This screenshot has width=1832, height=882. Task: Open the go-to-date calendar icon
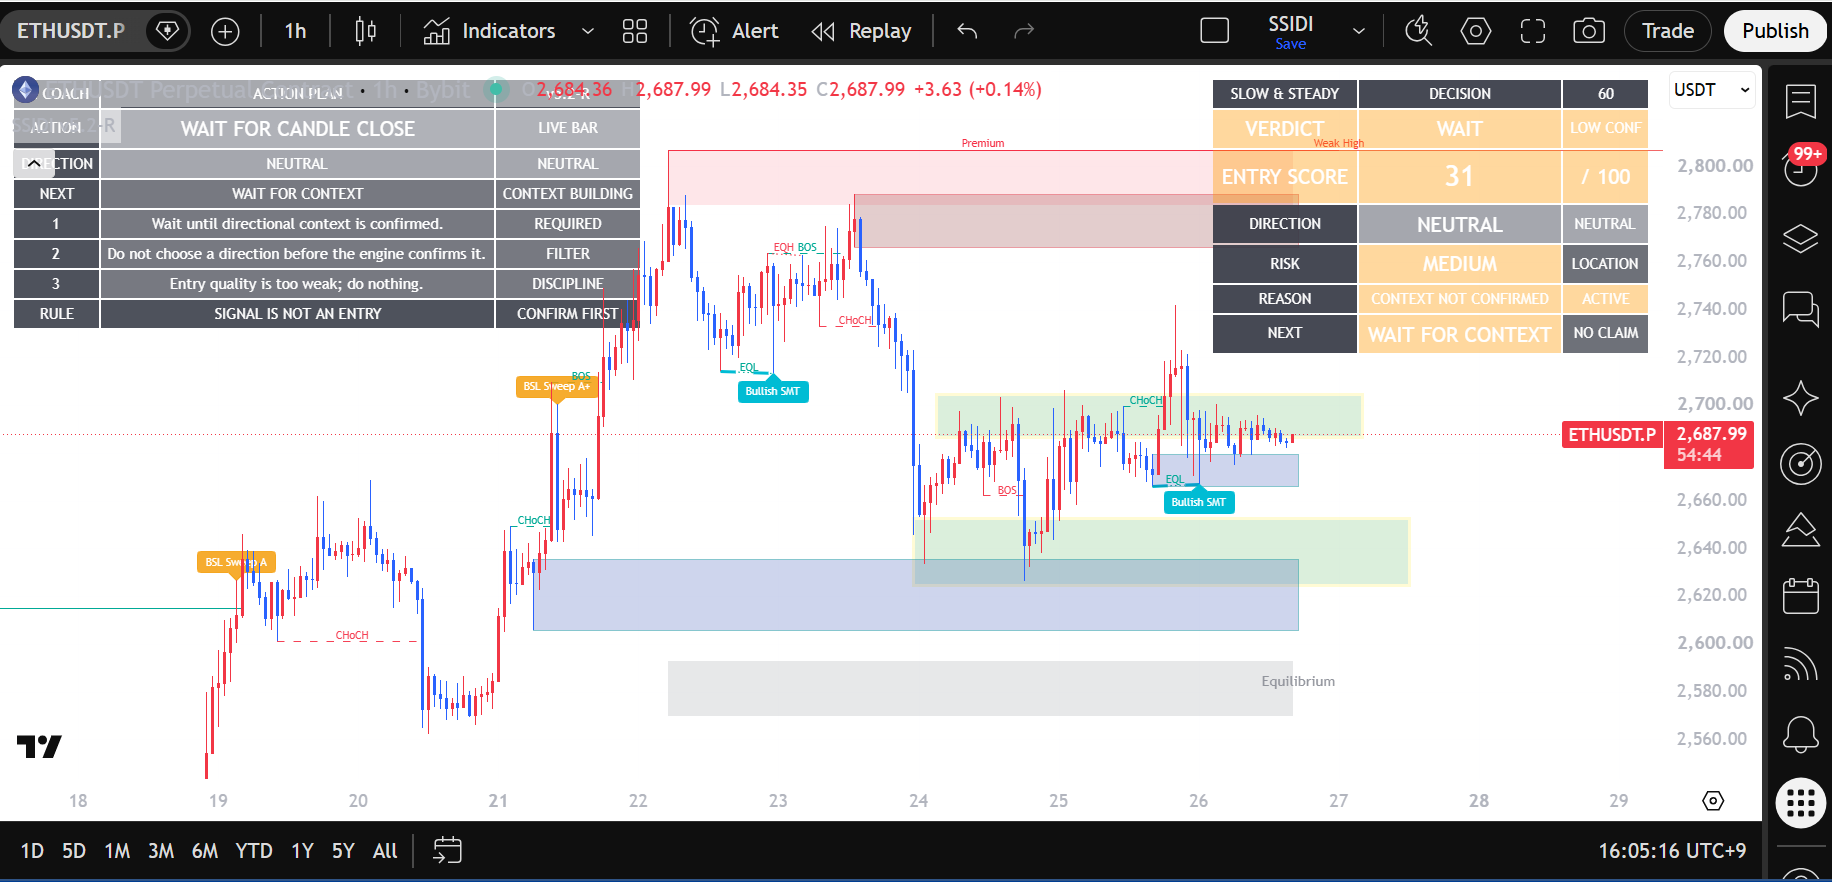pyautogui.click(x=447, y=851)
